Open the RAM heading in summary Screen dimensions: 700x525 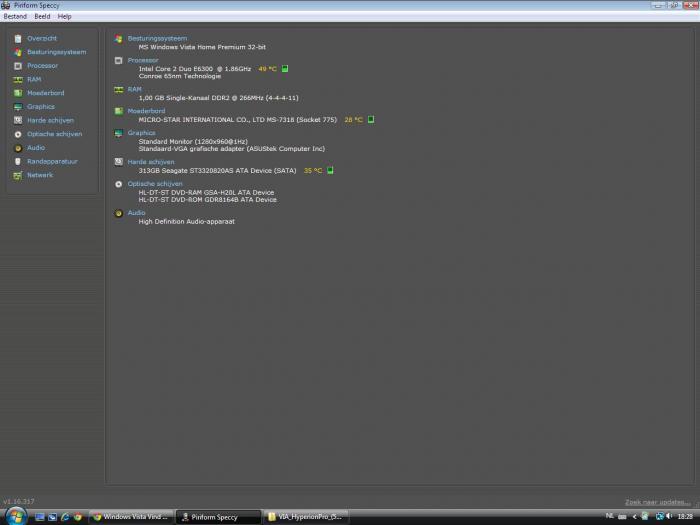pos(134,89)
